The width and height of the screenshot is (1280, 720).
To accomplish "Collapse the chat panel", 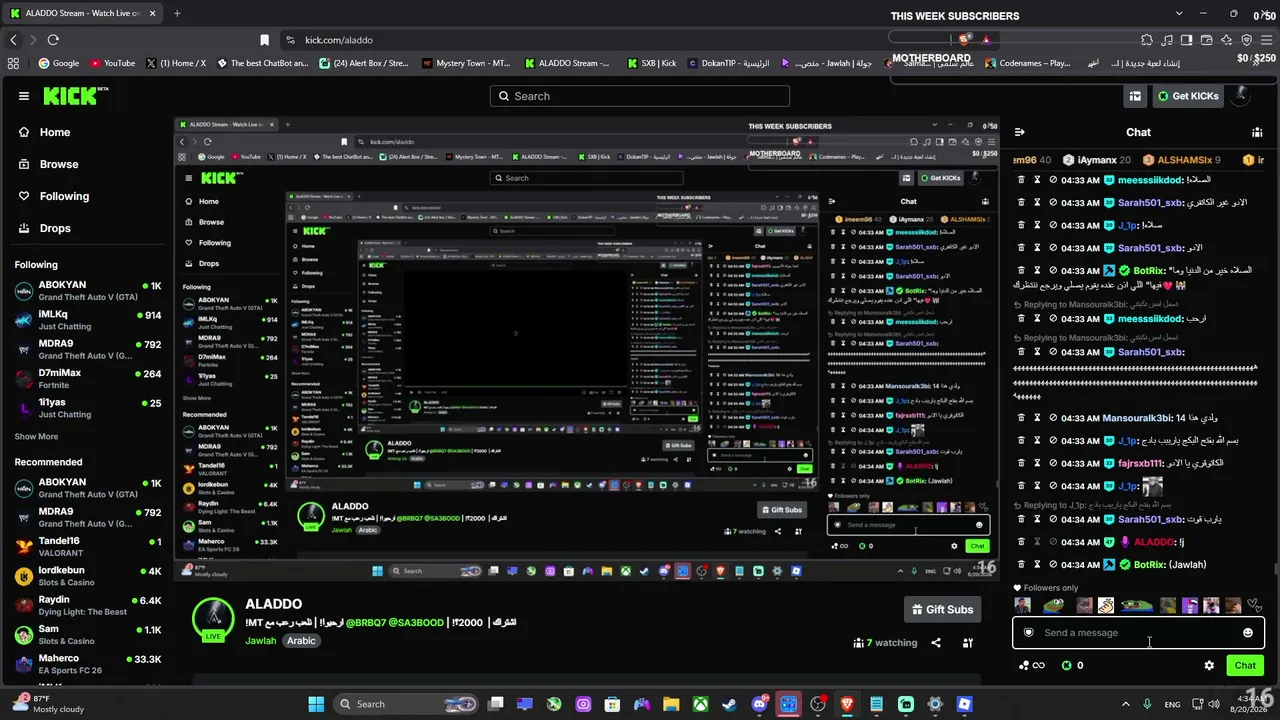I will [x=1020, y=132].
